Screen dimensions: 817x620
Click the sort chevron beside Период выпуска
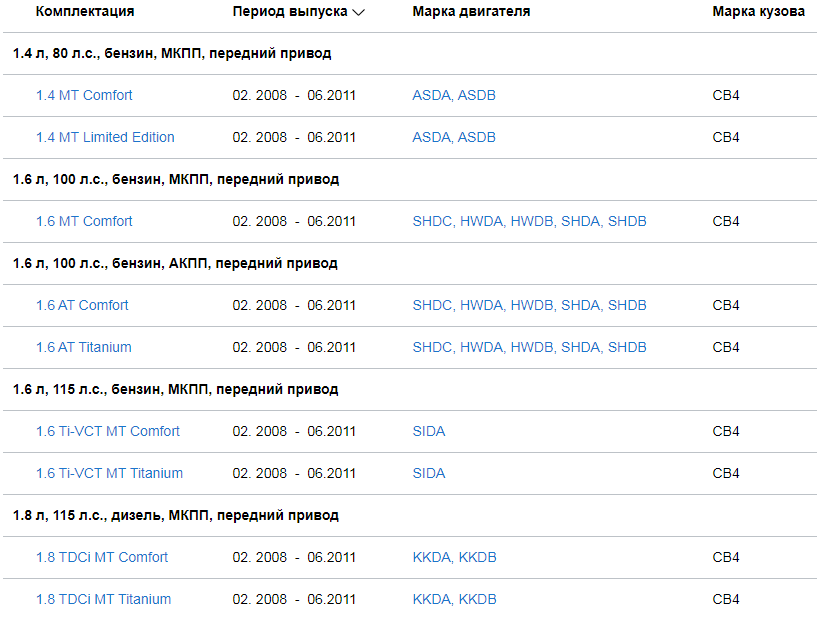(x=358, y=13)
